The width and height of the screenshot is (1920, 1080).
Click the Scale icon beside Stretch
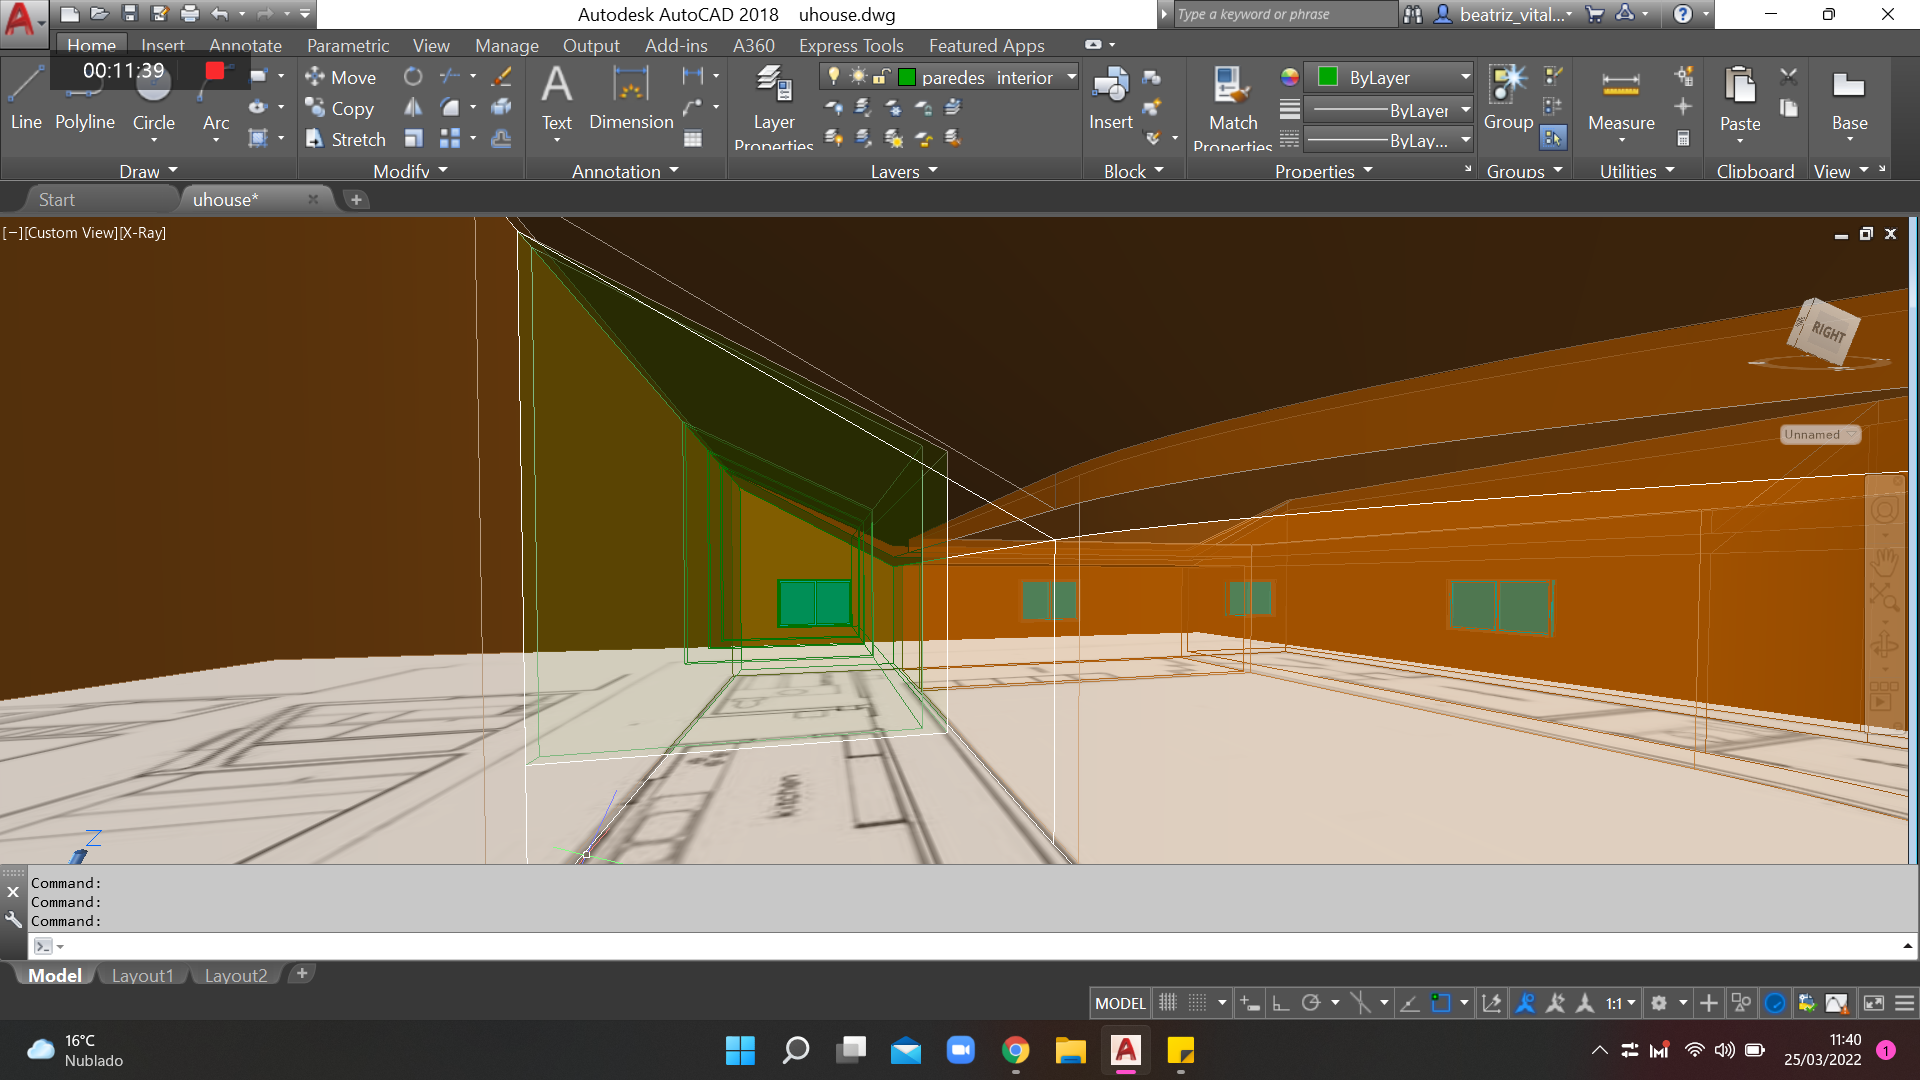[x=413, y=139]
